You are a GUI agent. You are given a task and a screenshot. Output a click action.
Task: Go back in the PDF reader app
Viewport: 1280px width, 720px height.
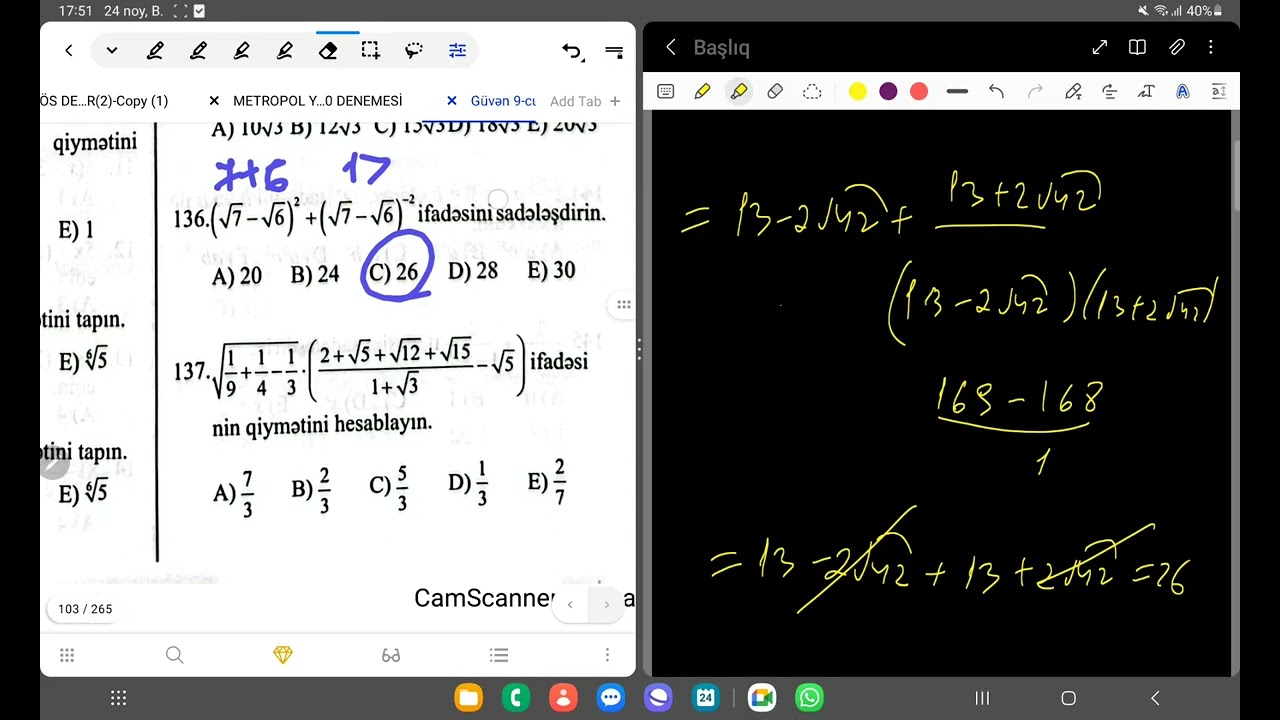point(68,50)
